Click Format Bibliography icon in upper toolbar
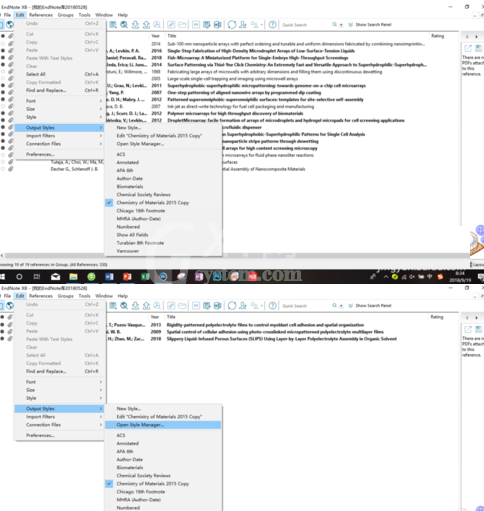The width and height of the screenshot is (484, 511). [x=207, y=25]
